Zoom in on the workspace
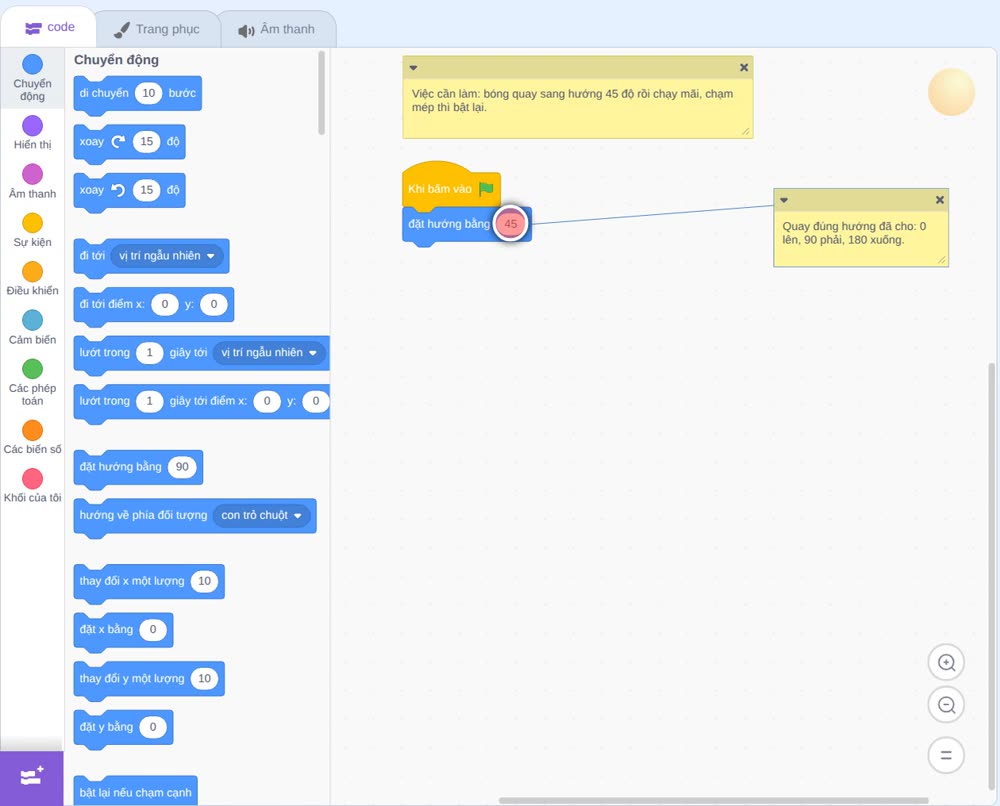Image resolution: width=1000 pixels, height=806 pixels. tap(946, 663)
